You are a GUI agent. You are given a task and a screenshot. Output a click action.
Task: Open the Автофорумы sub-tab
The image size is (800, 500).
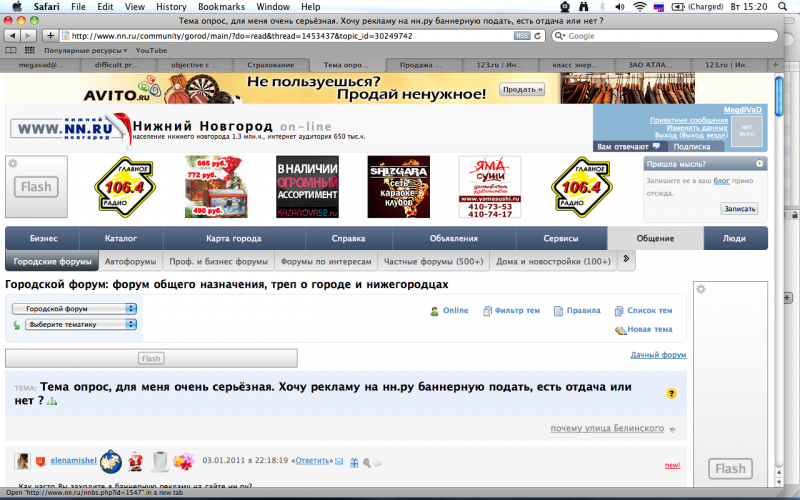pos(130,261)
